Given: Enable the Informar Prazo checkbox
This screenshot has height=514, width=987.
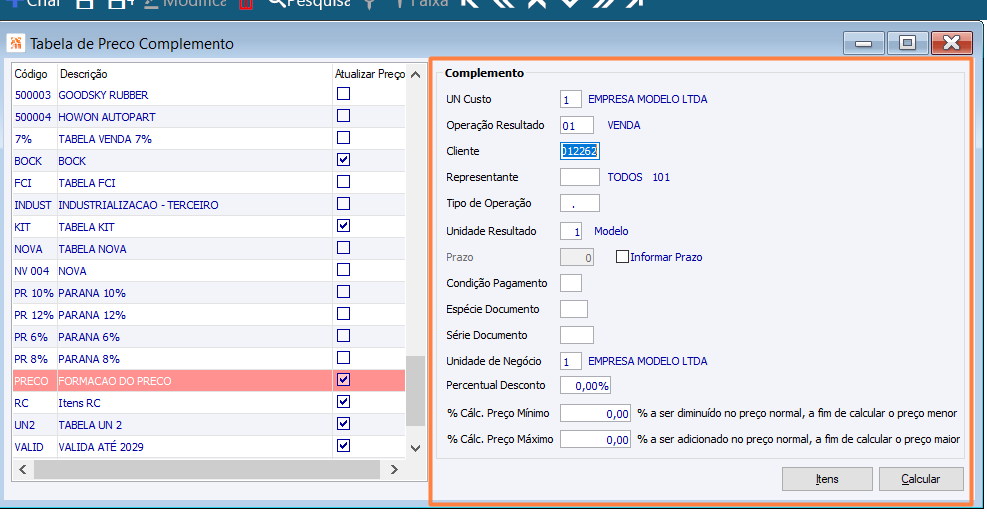Looking at the screenshot, I should tap(622, 257).
